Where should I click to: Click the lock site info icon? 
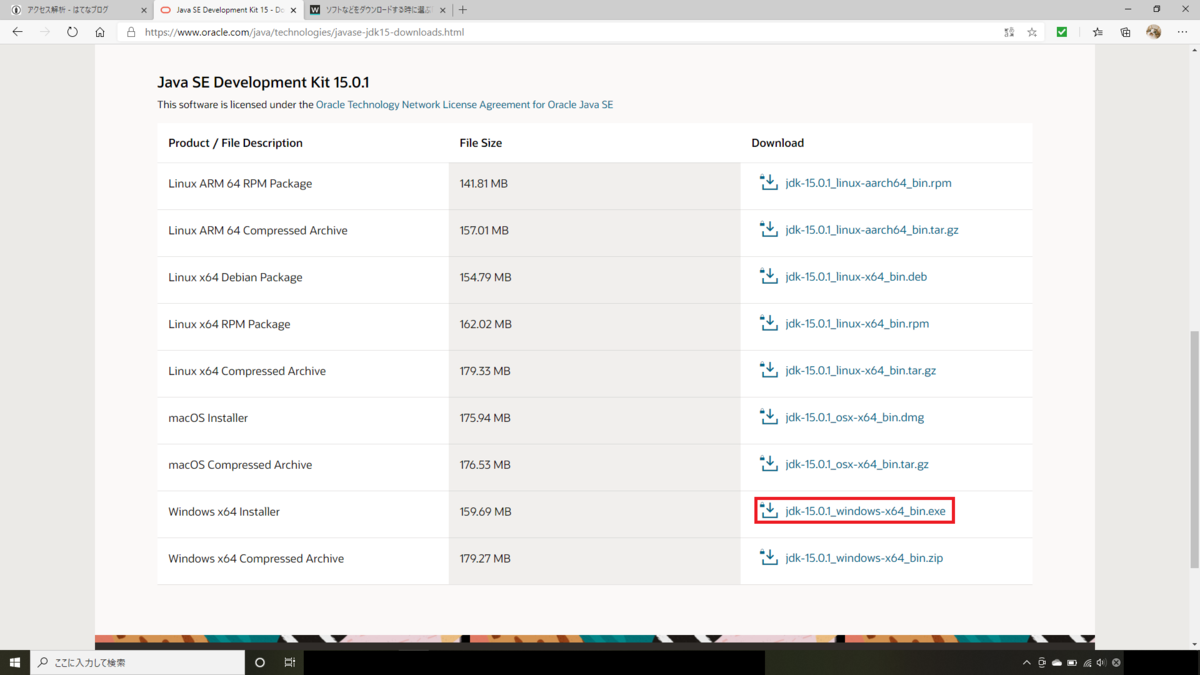(131, 32)
